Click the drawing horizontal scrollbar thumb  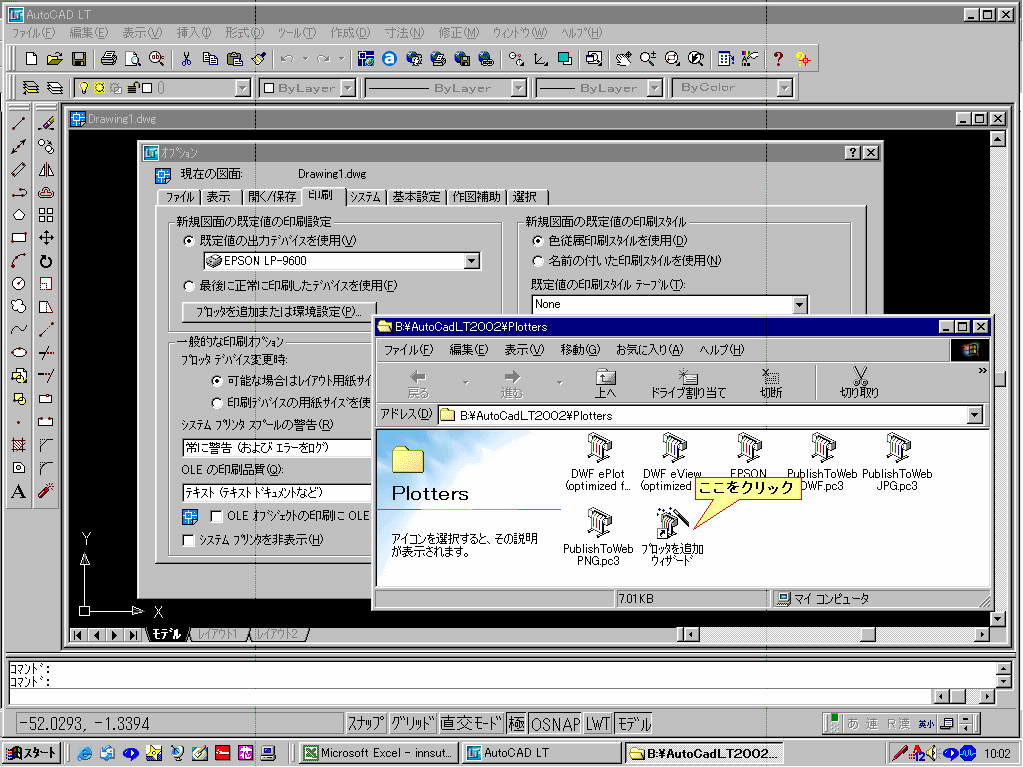pos(868,634)
